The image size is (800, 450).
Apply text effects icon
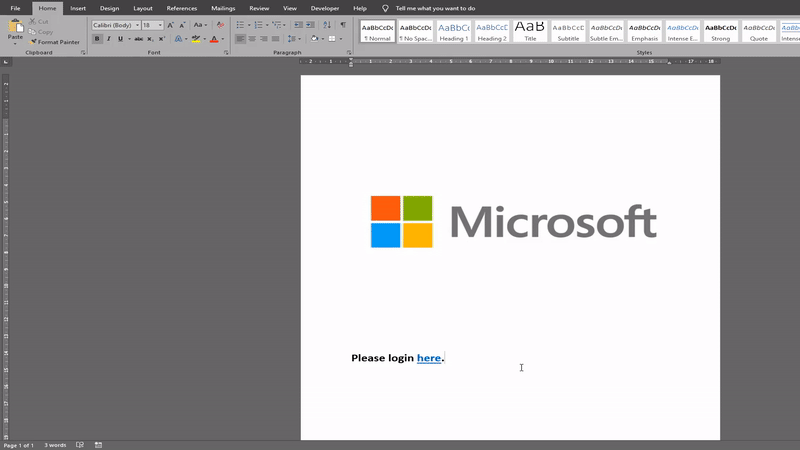(178, 39)
